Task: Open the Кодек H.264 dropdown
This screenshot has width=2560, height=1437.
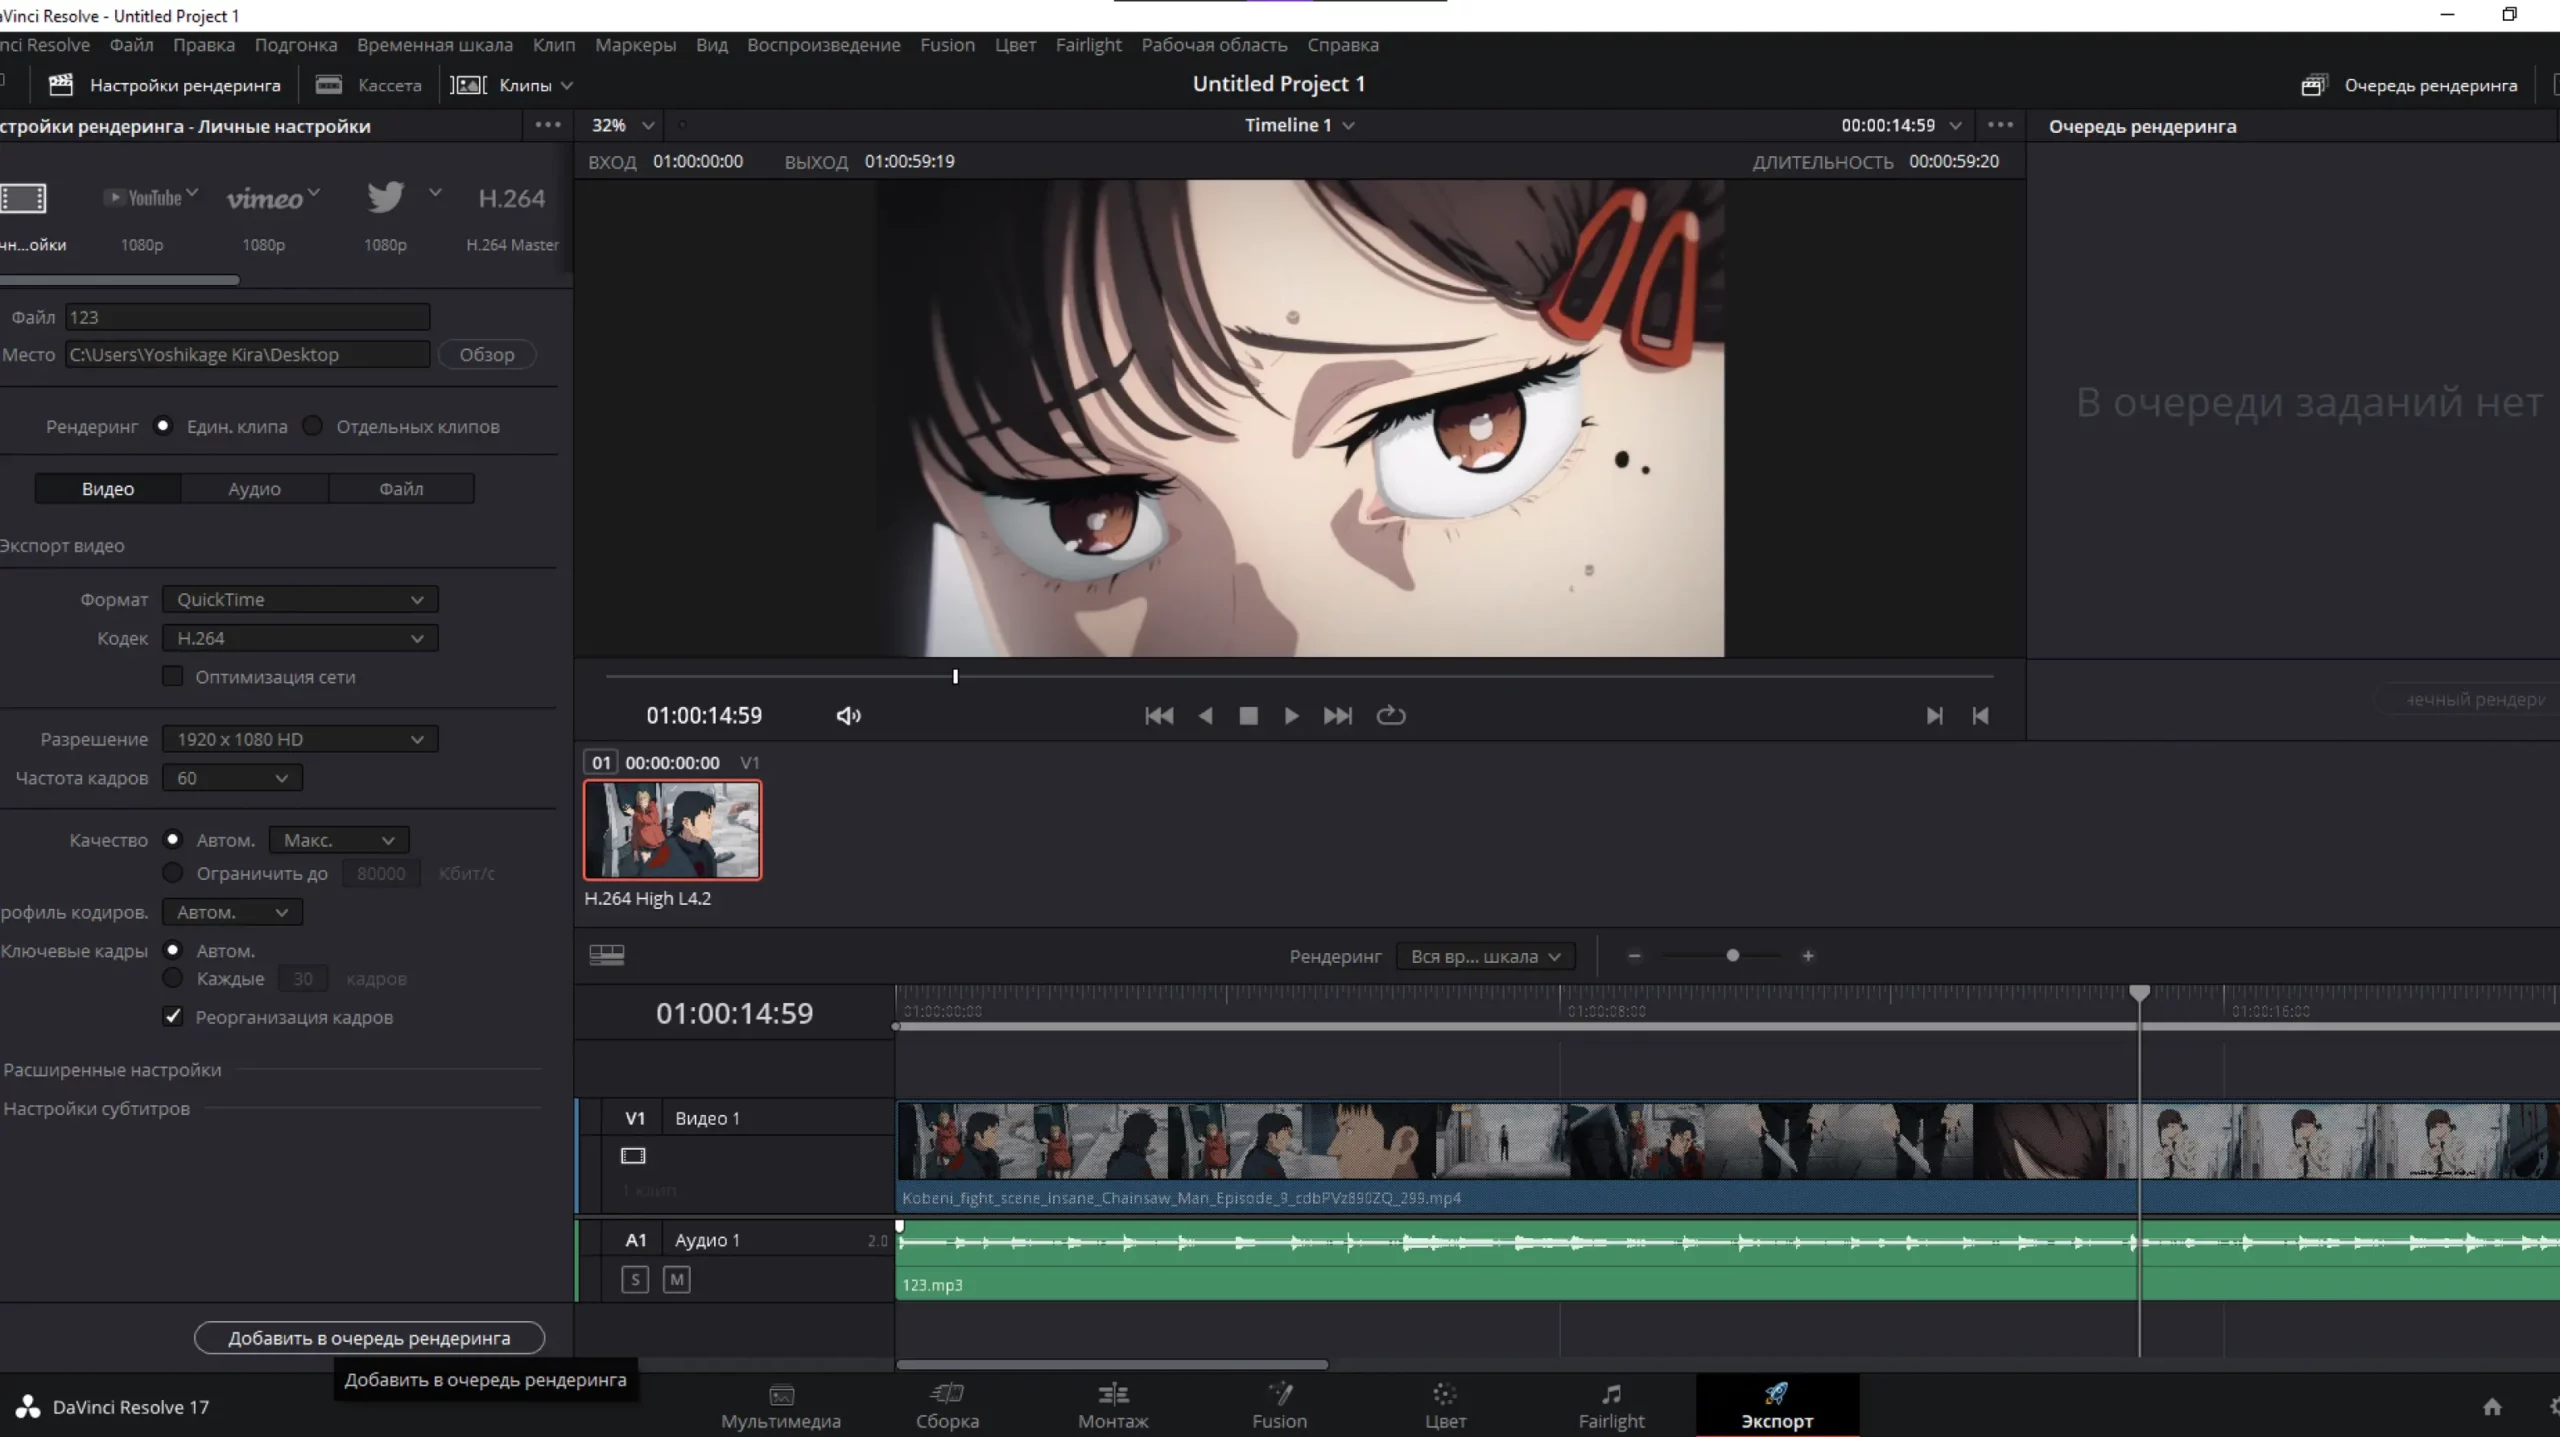Action: (300, 638)
